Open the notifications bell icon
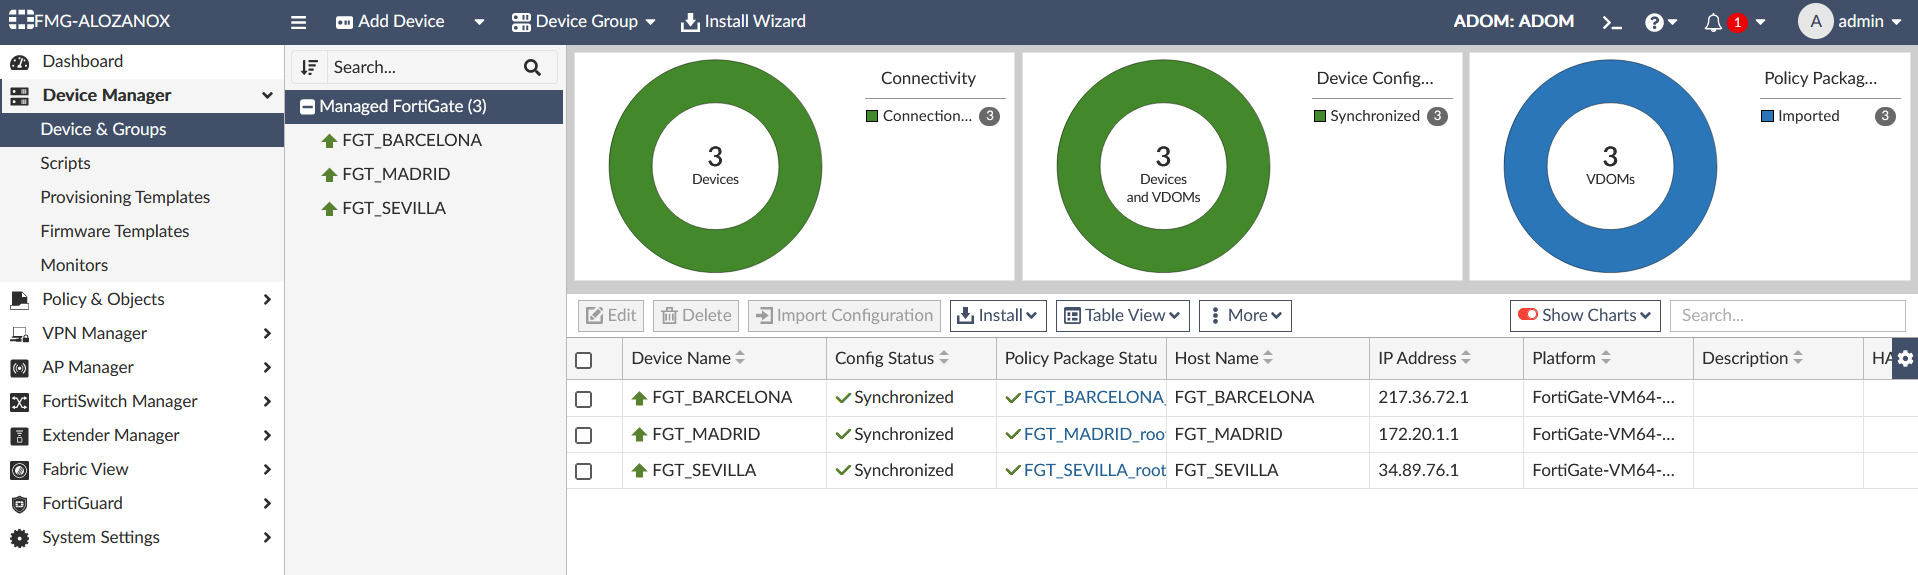This screenshot has height=575, width=1918. coord(1713,22)
